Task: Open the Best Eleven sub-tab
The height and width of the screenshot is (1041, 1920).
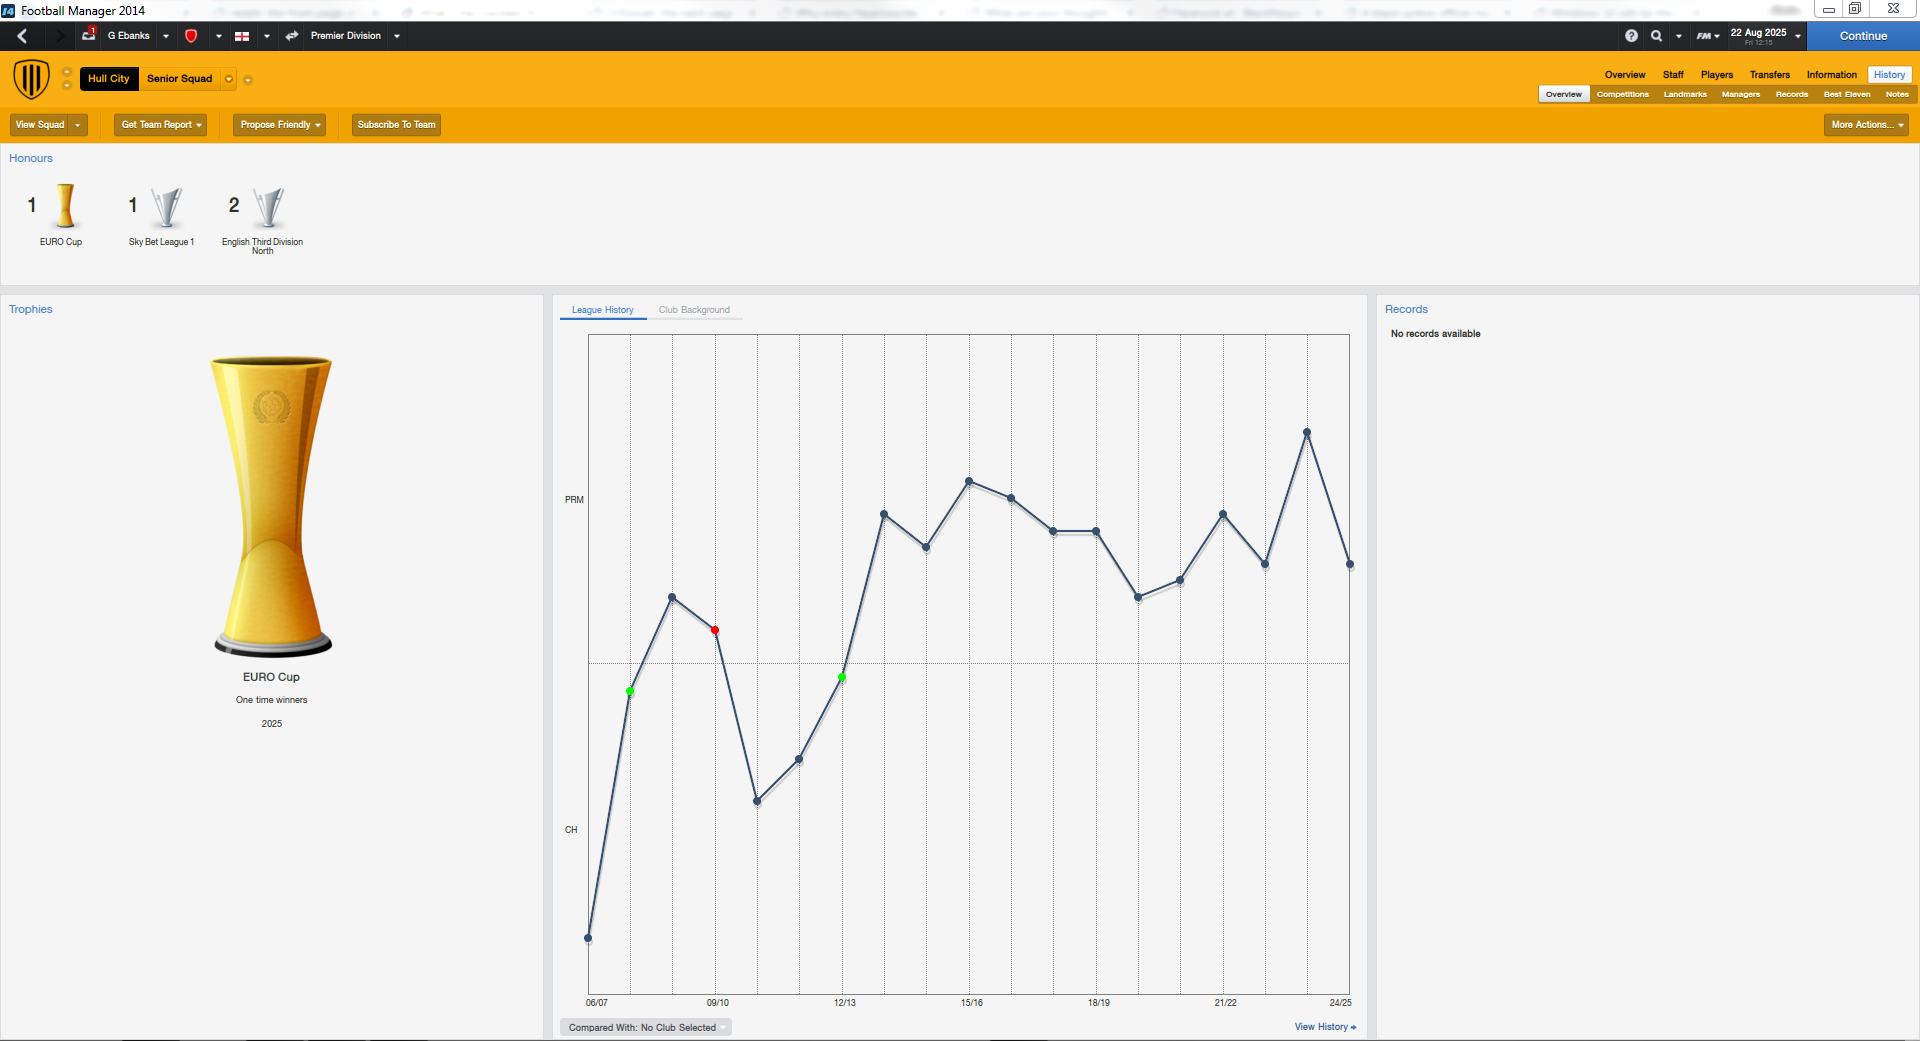Action: (x=1846, y=94)
